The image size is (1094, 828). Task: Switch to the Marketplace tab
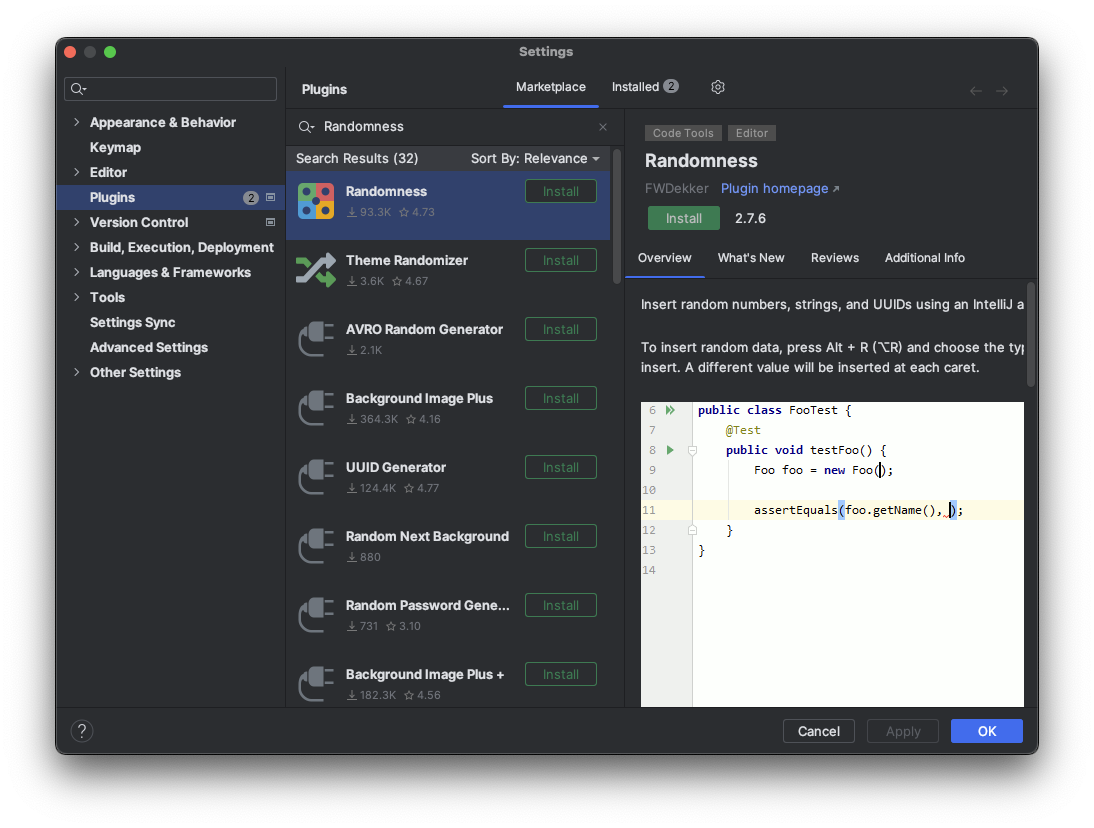click(550, 87)
